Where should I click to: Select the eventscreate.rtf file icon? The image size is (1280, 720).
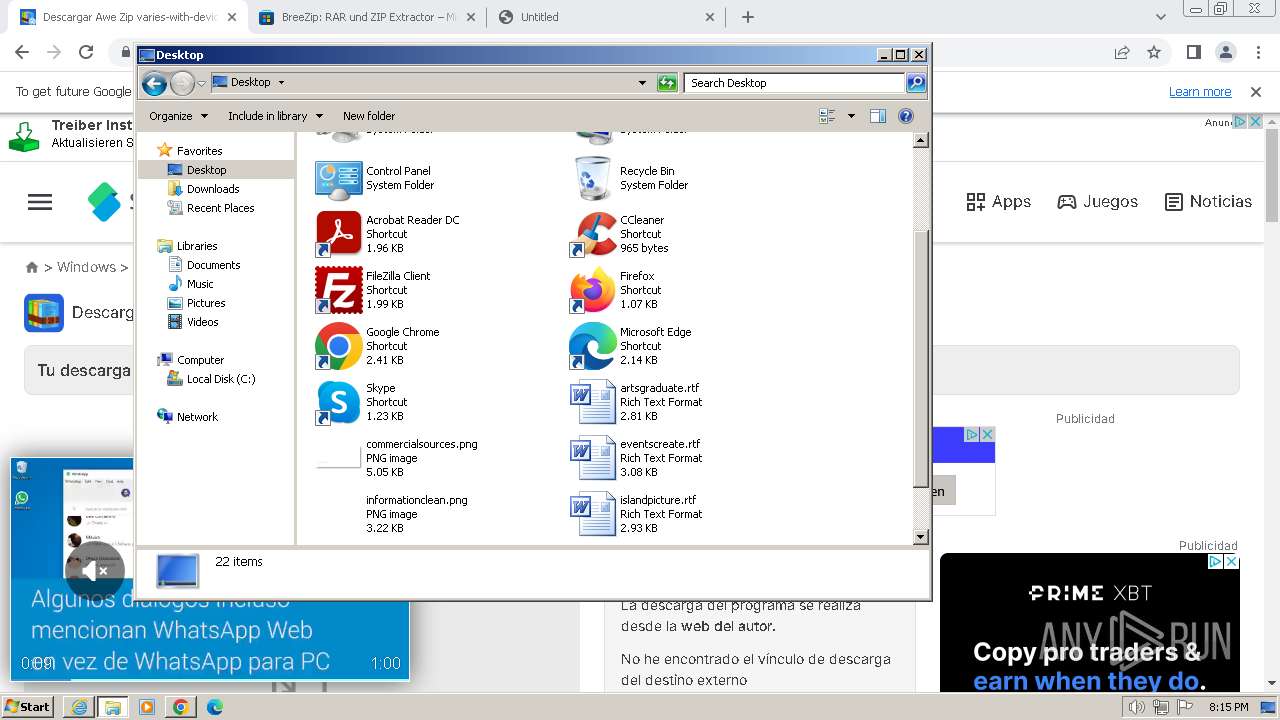(593, 458)
